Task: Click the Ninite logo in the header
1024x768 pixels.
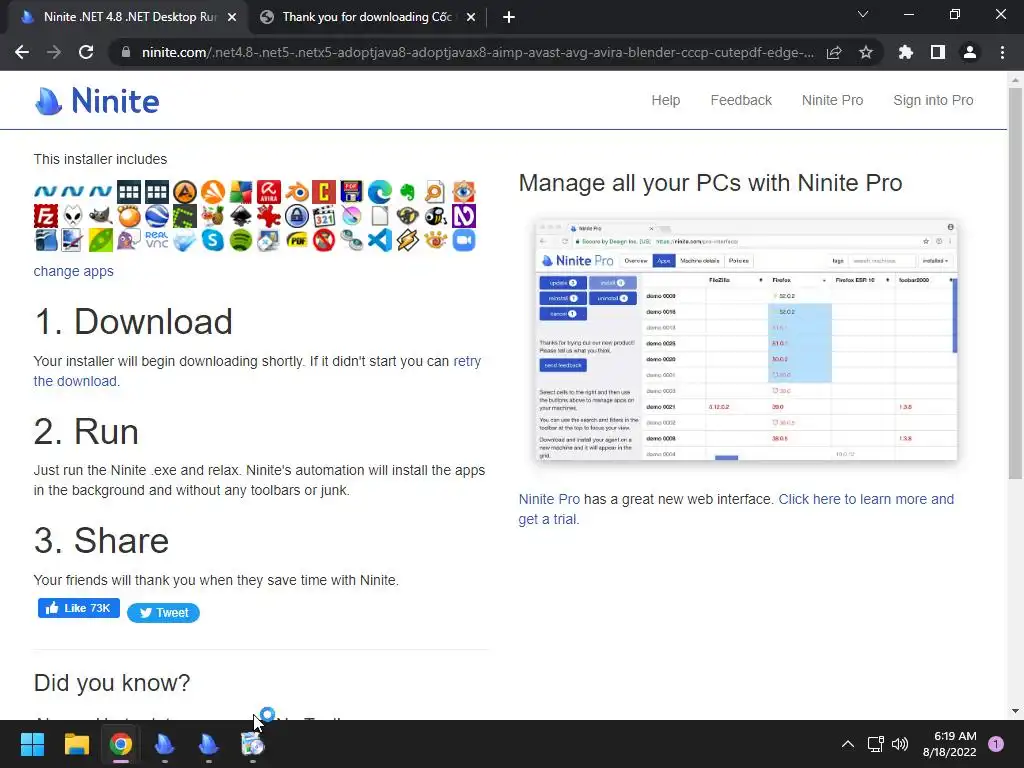Action: click(x=97, y=101)
